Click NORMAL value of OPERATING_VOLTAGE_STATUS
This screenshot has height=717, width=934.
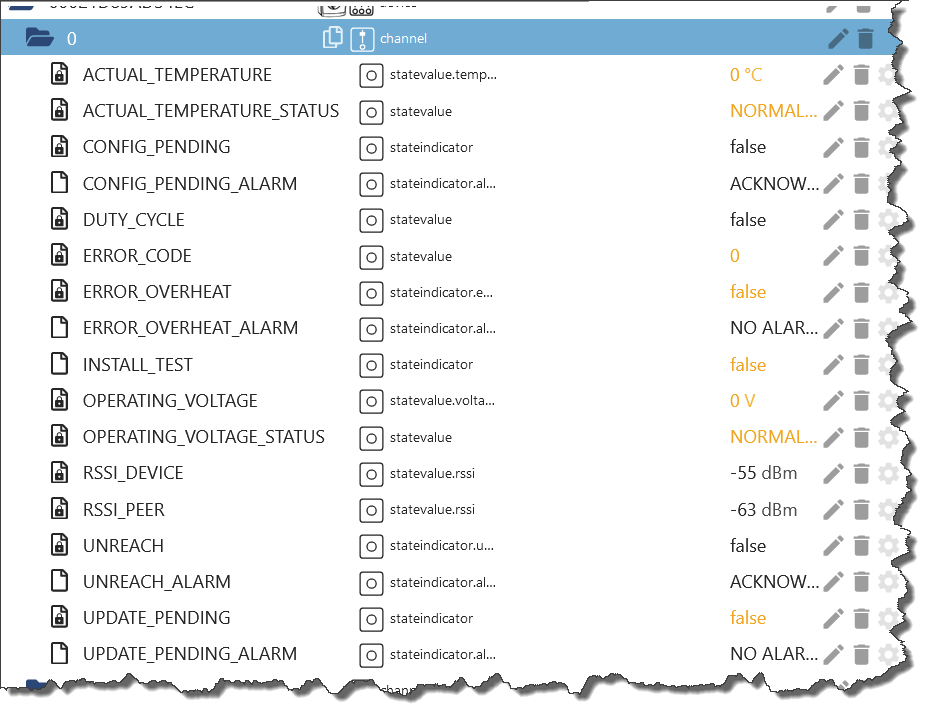click(773, 437)
